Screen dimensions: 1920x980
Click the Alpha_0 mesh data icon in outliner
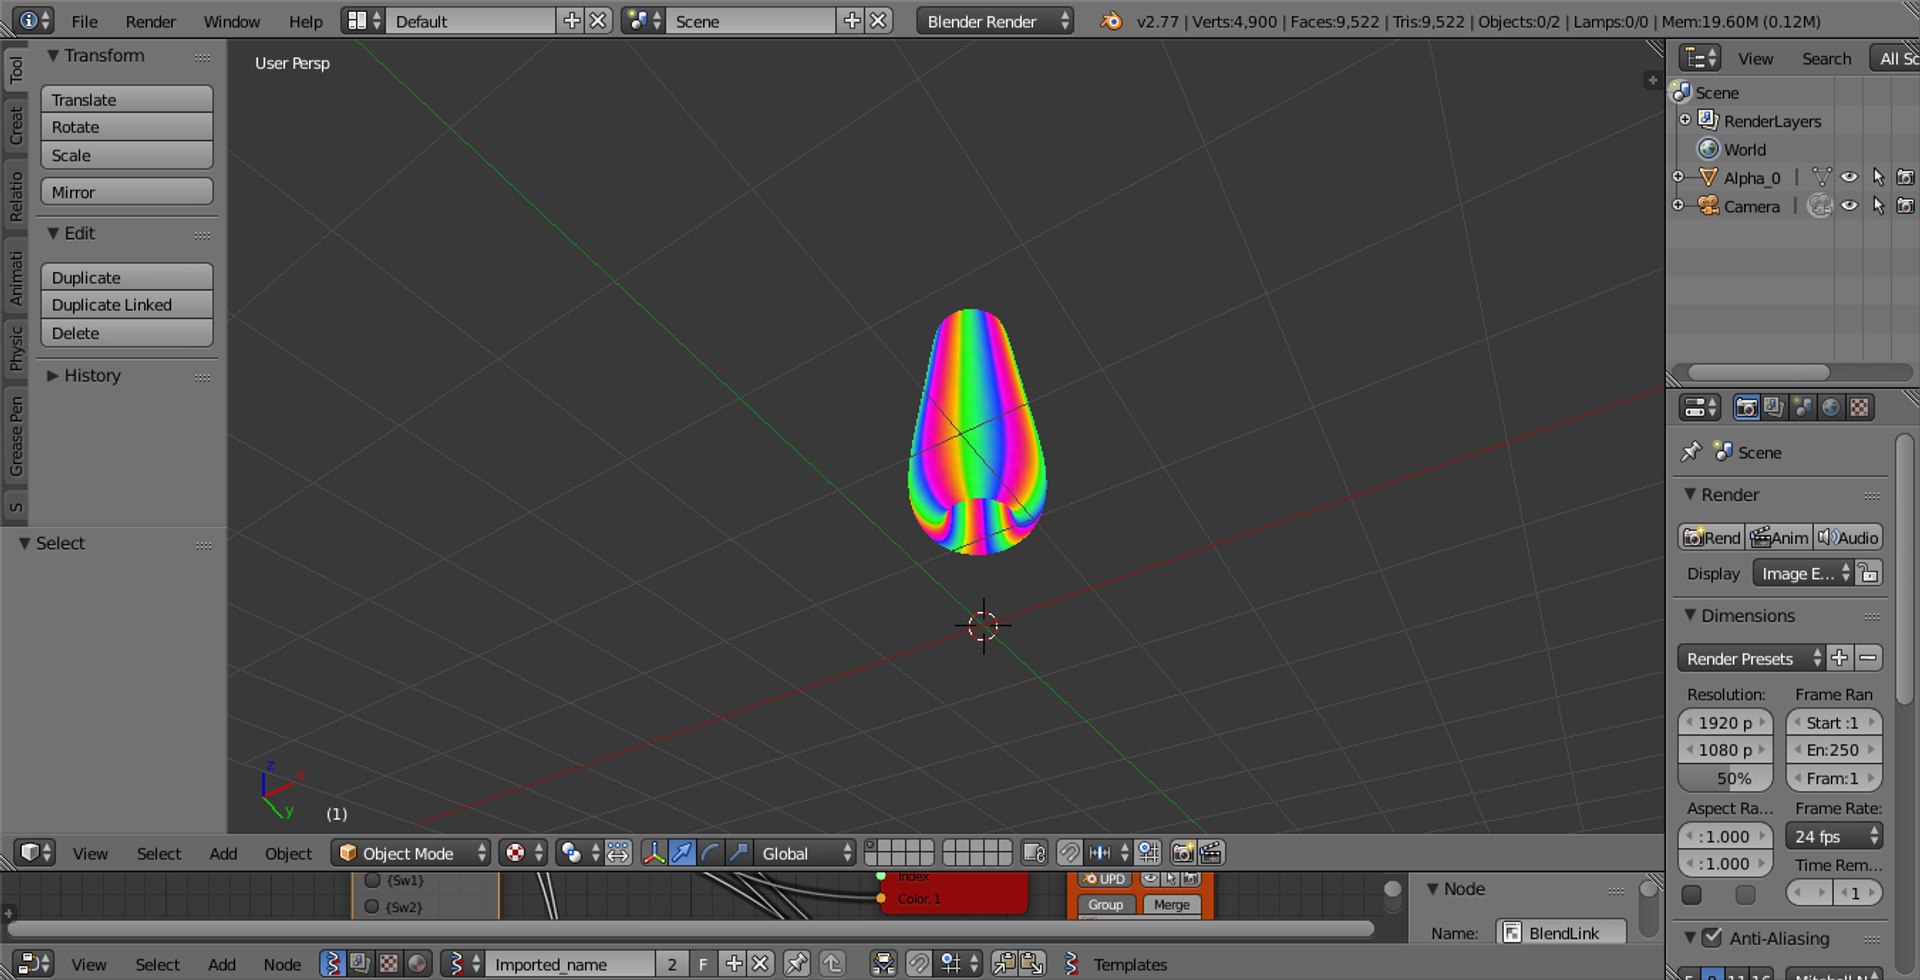(1822, 177)
